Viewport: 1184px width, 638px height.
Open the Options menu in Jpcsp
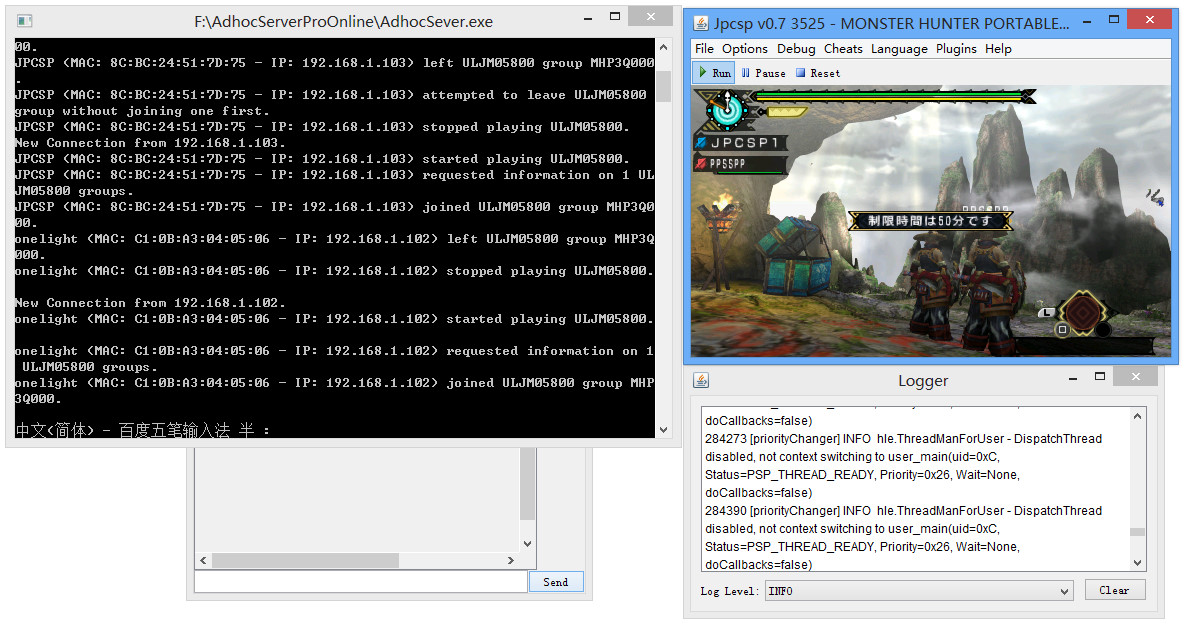point(745,48)
